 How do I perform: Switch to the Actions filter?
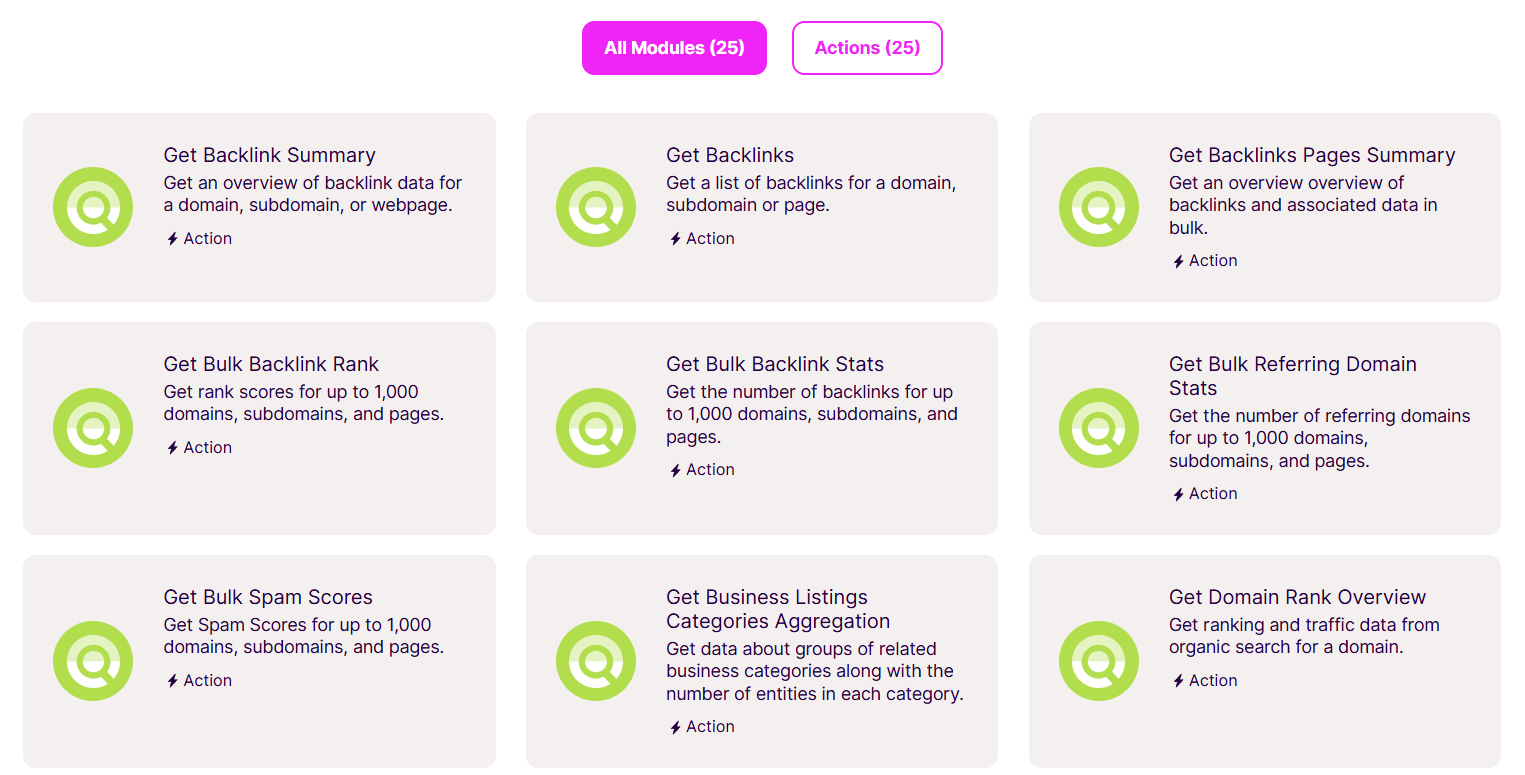click(x=866, y=47)
